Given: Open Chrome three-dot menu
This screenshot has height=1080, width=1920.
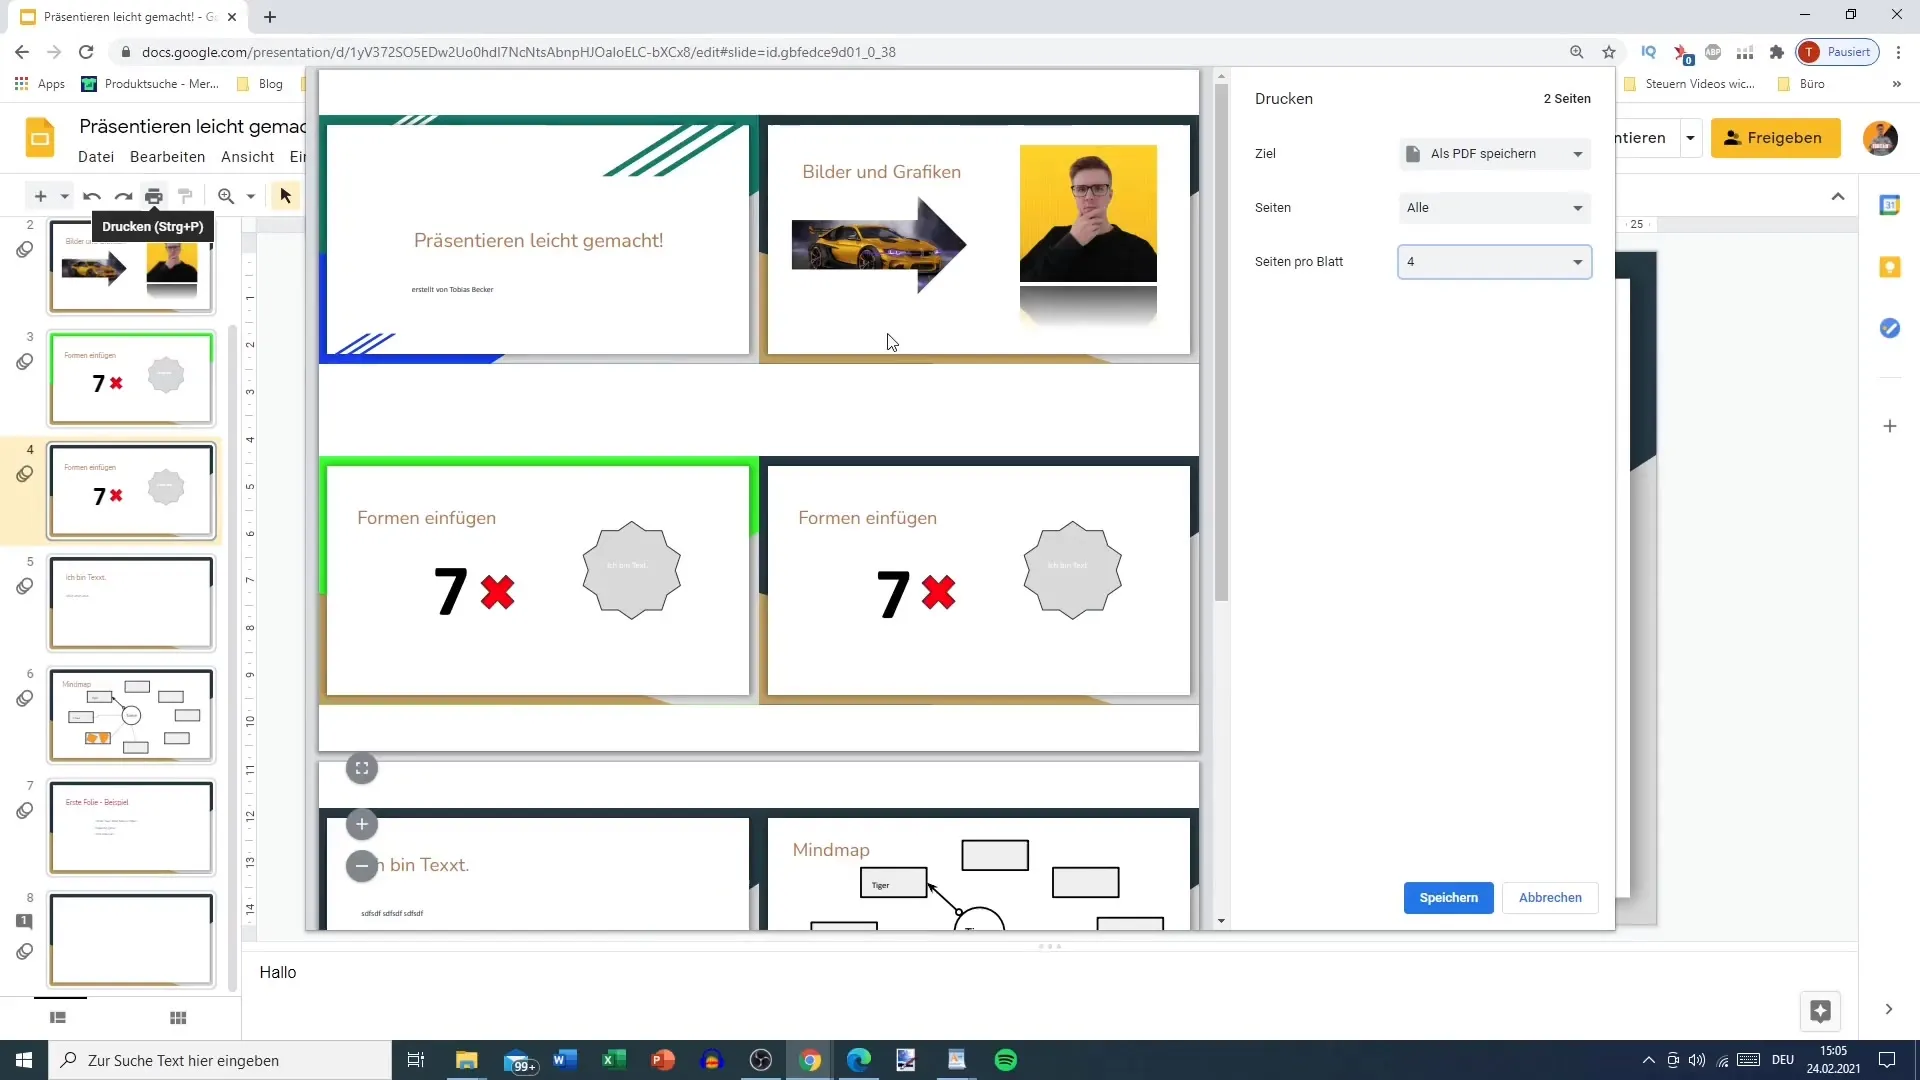Looking at the screenshot, I should [x=1898, y=52].
